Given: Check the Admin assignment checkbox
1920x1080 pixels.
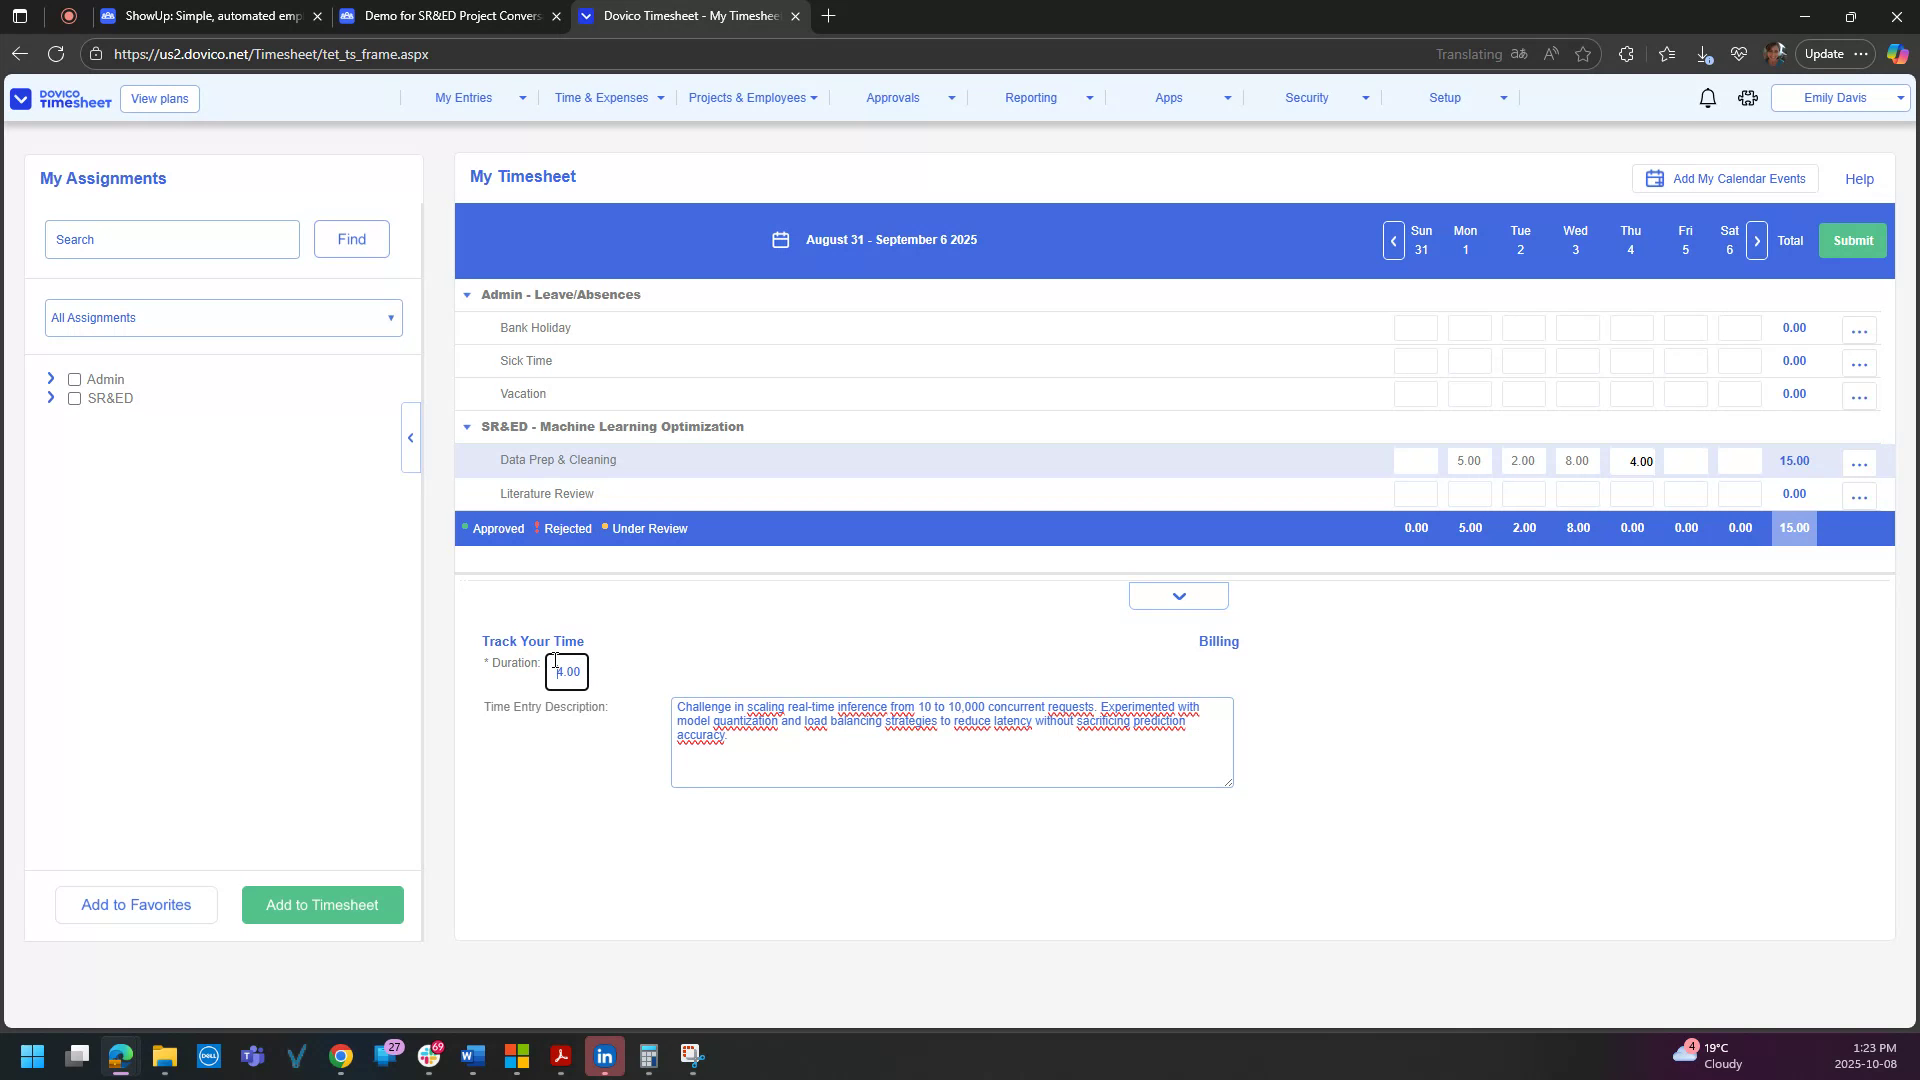Looking at the screenshot, I should click(75, 379).
